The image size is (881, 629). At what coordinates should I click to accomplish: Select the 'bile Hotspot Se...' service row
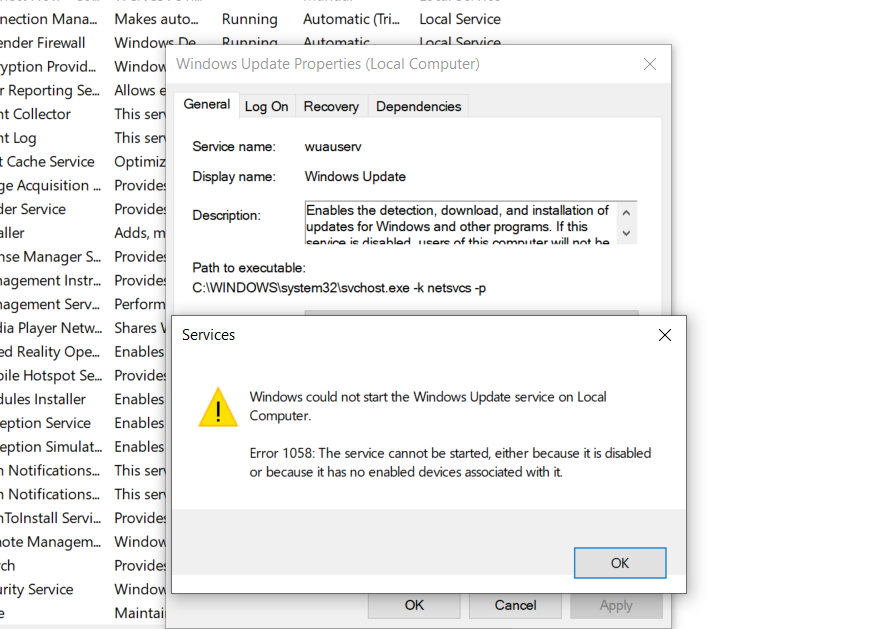(83, 375)
